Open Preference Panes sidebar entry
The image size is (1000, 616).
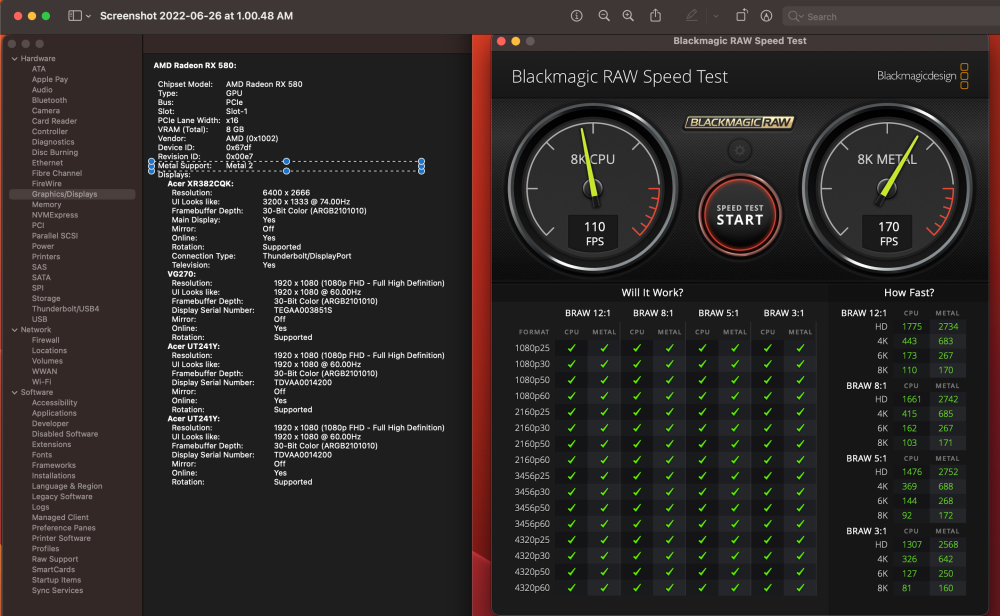pyautogui.click(x=64, y=528)
